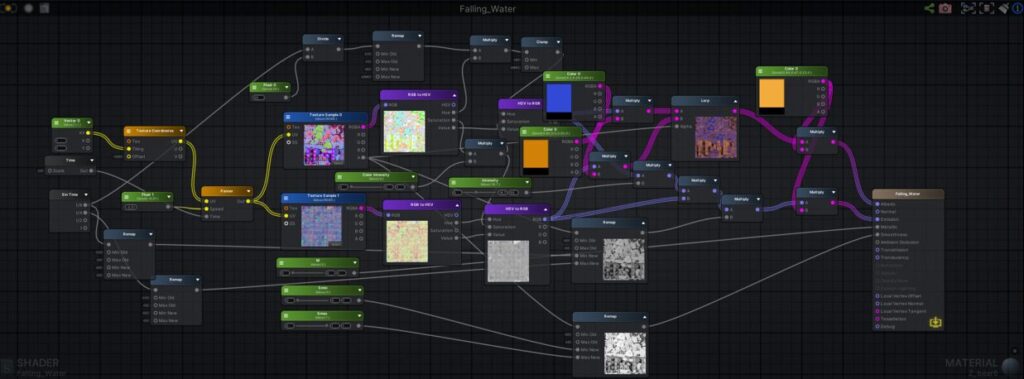
Task: Toggle the Float 0 node value switch
Action: click(259, 97)
